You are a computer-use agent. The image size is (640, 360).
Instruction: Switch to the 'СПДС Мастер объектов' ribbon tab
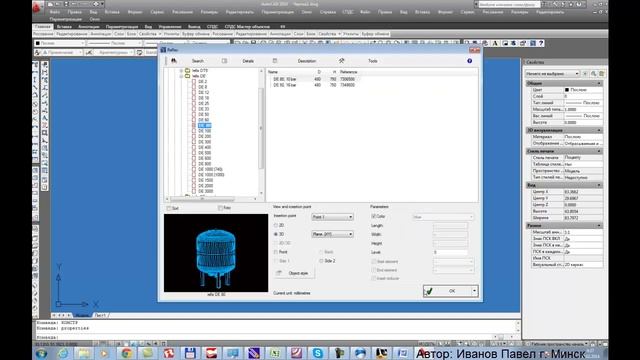click(247, 27)
